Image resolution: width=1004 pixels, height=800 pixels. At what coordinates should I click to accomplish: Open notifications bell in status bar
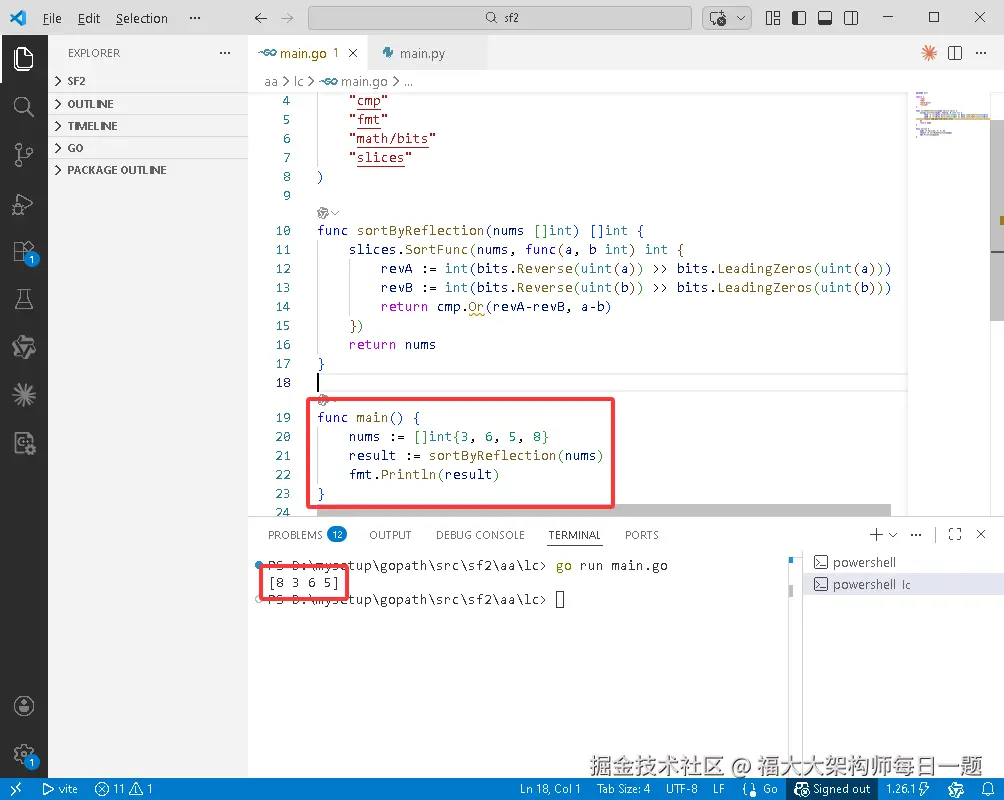pos(988,789)
